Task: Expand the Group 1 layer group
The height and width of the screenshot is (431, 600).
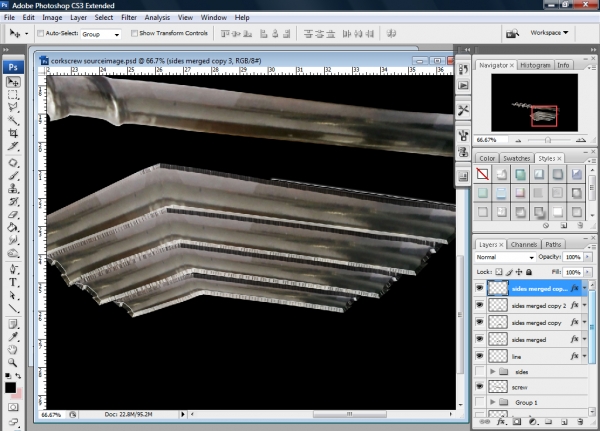Action: coord(493,402)
